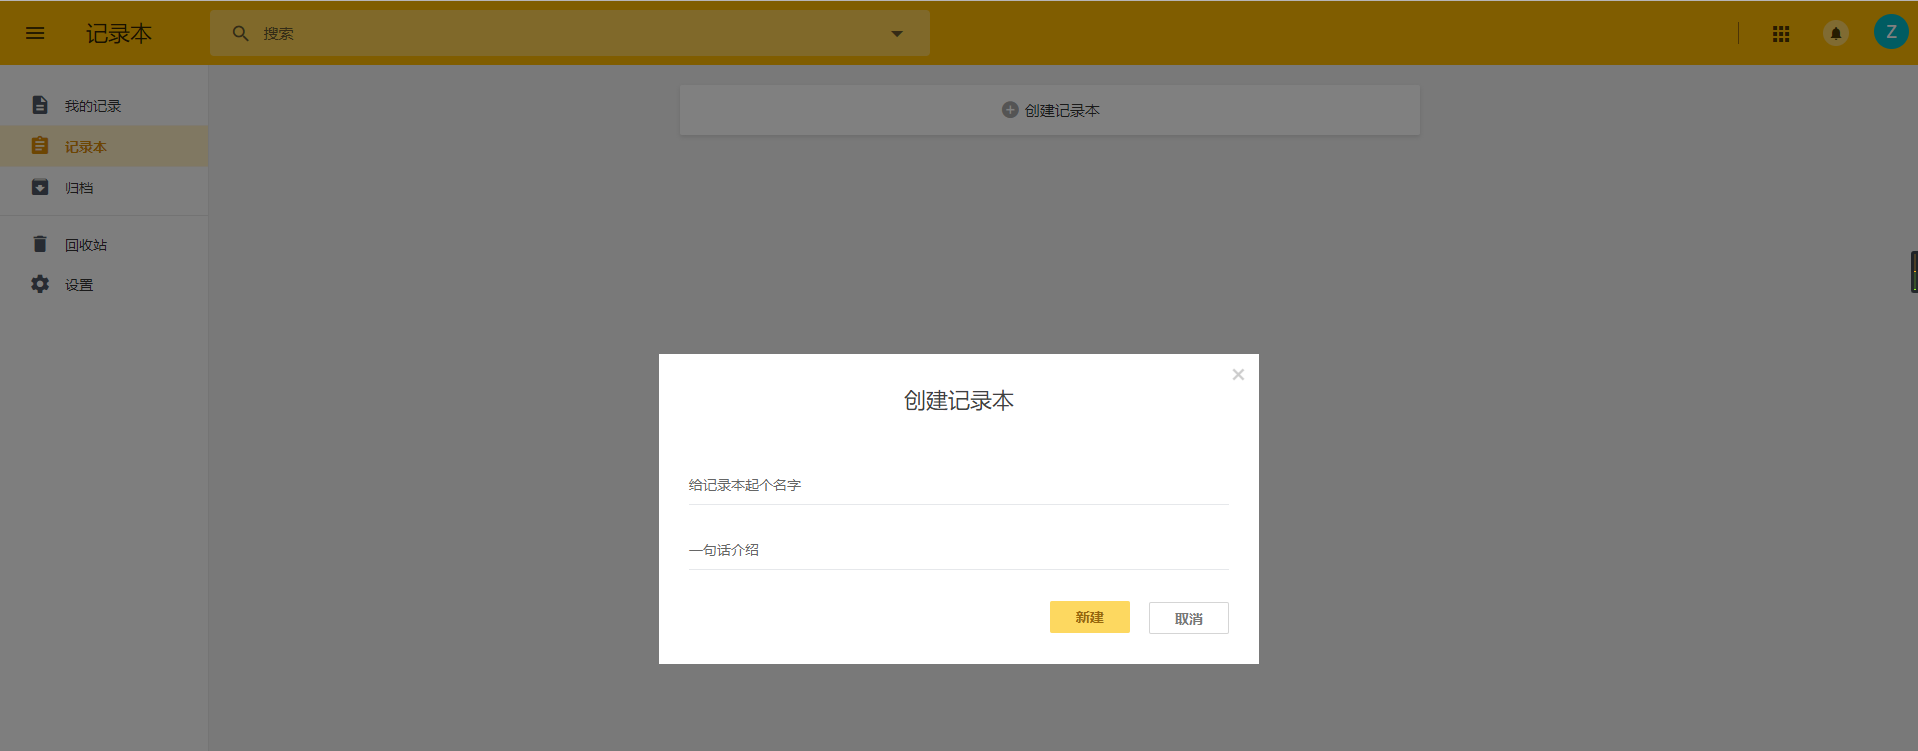Click the 设置 gear icon
This screenshot has height=751, width=1918.
(40, 284)
